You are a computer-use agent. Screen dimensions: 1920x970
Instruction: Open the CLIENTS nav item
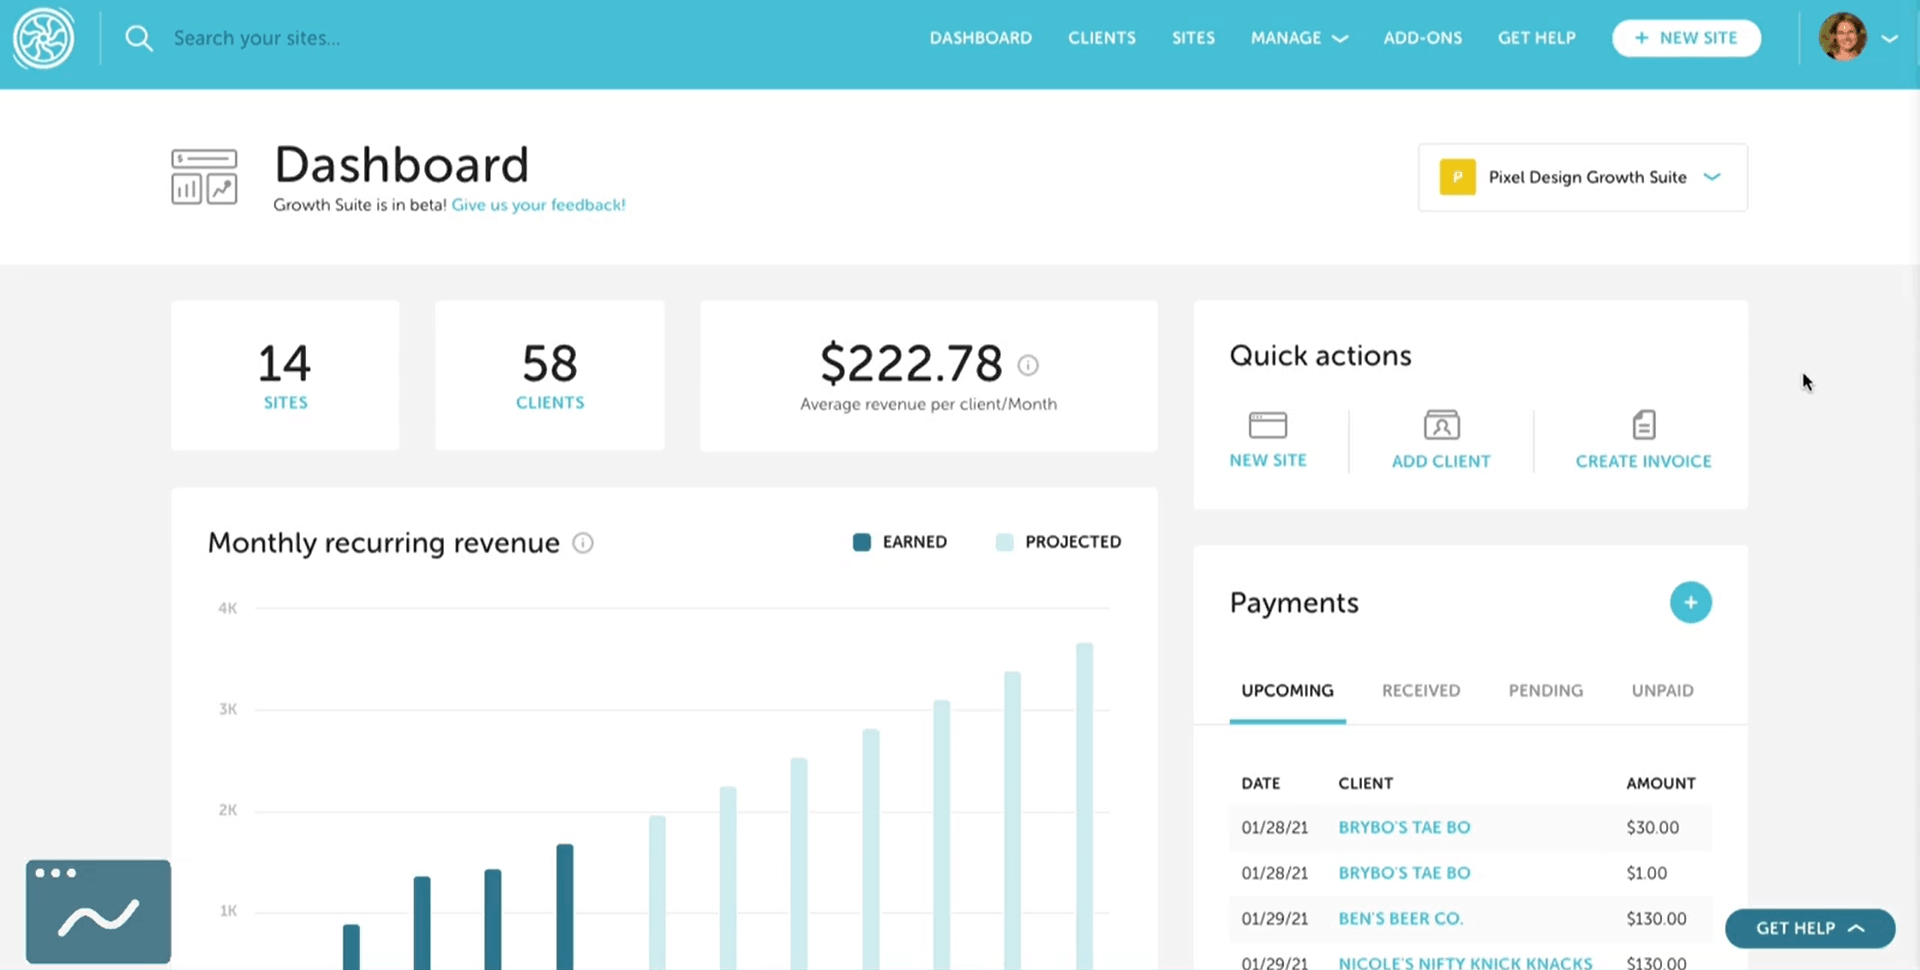tap(1101, 38)
